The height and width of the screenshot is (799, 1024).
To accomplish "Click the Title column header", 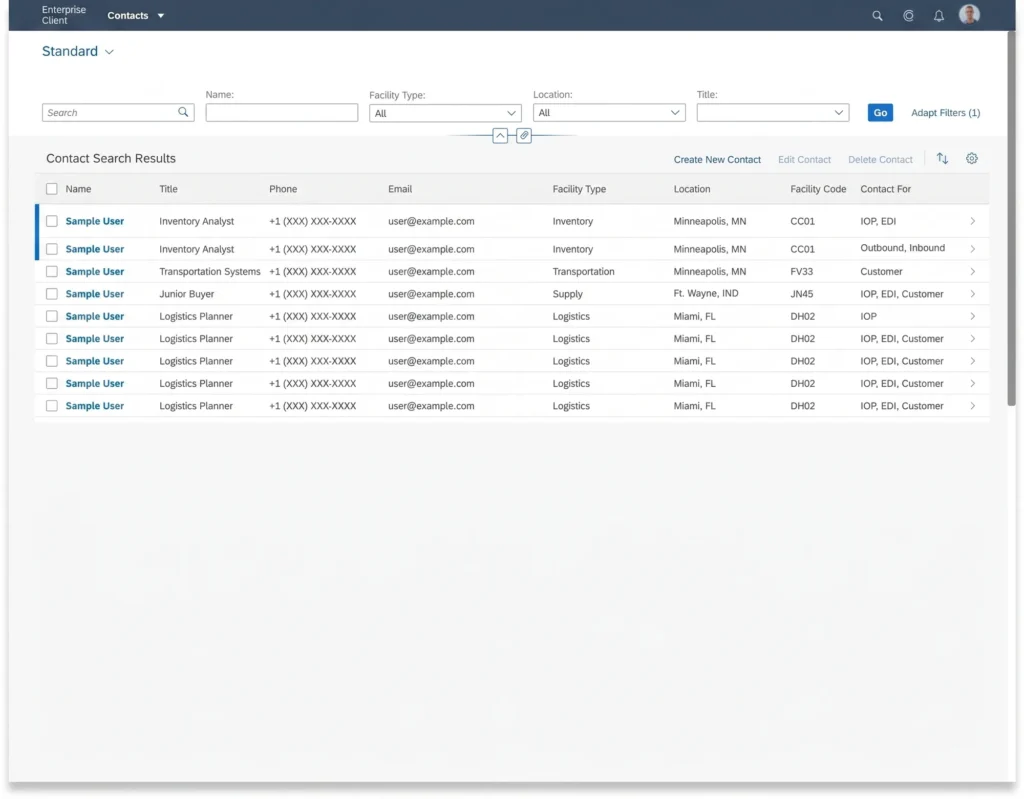I will [168, 189].
